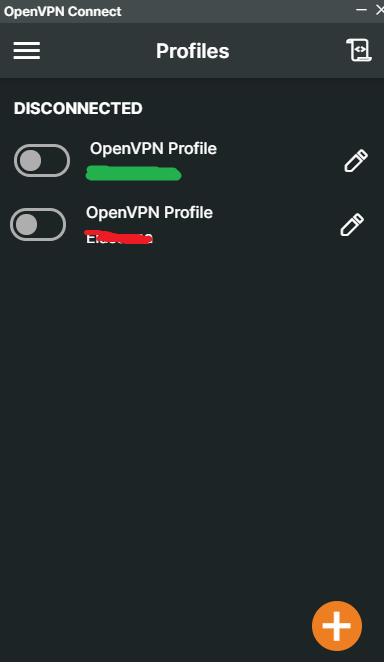The image size is (384, 662).
Task: Open the hamburger navigation menu
Action: [x=27, y=51]
